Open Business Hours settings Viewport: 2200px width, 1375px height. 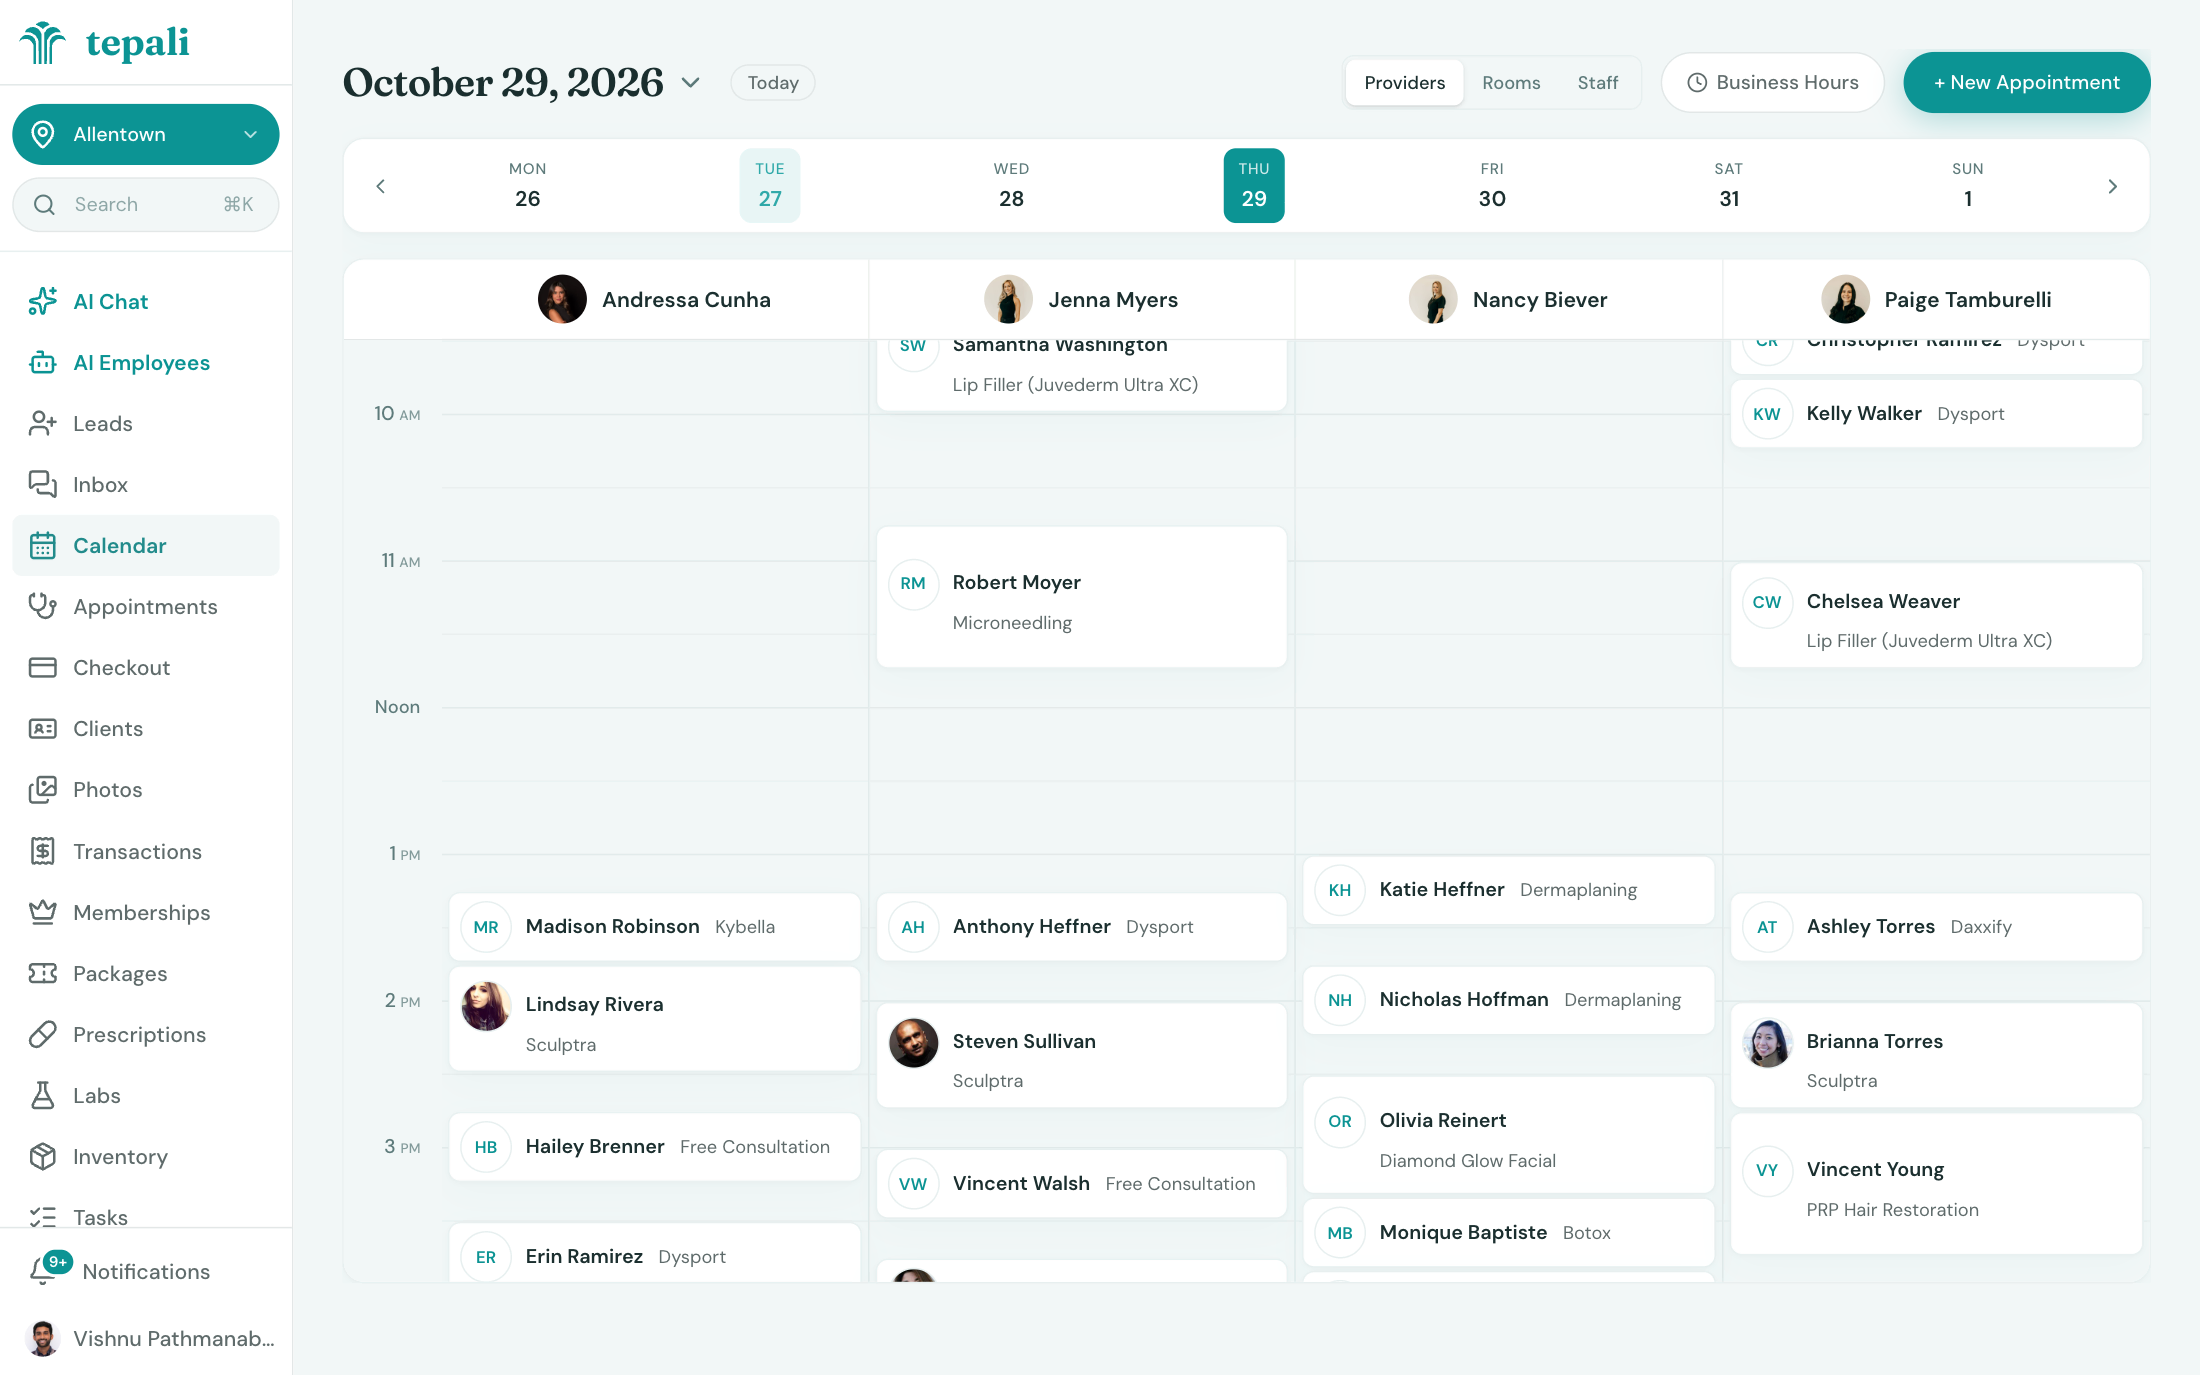click(x=1773, y=83)
